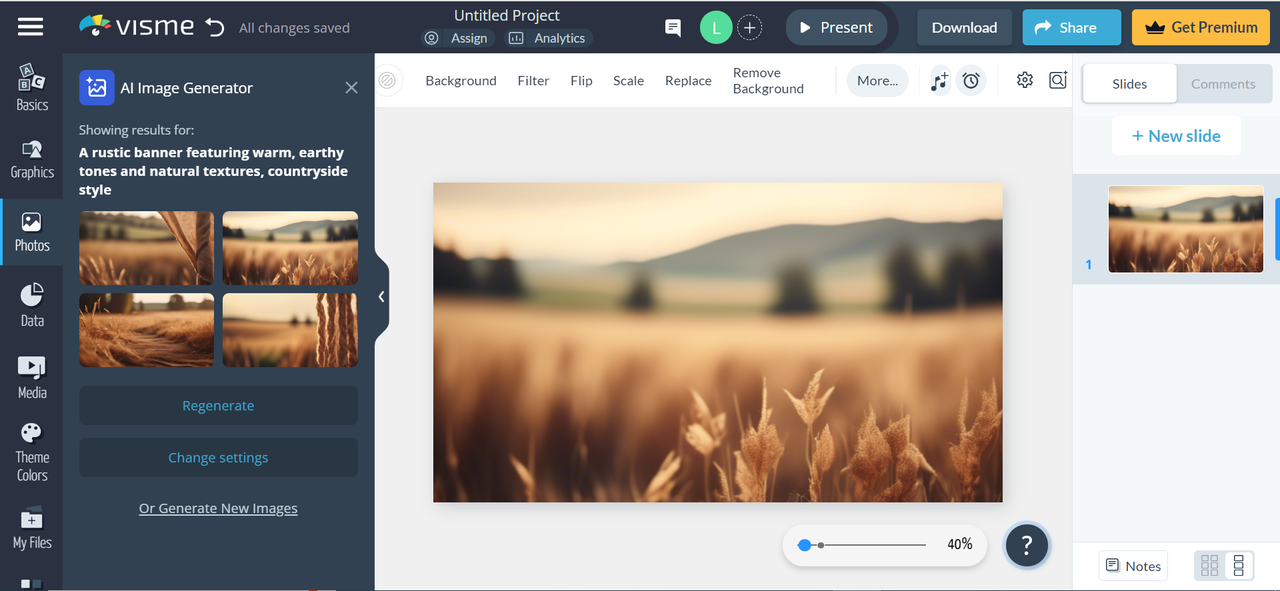Open the Data sidebar panel
Screen dimensions: 1280x591
pos(32,306)
